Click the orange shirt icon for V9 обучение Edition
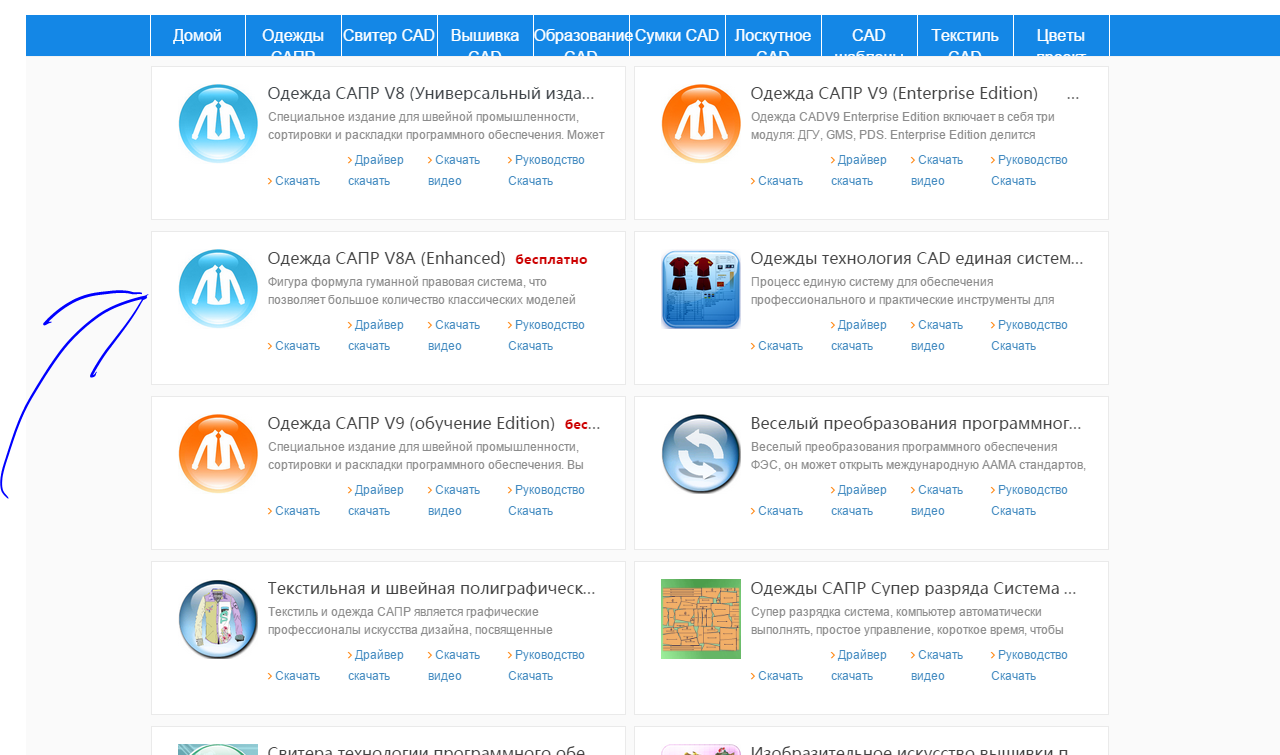This screenshot has width=1280, height=755. [x=218, y=453]
